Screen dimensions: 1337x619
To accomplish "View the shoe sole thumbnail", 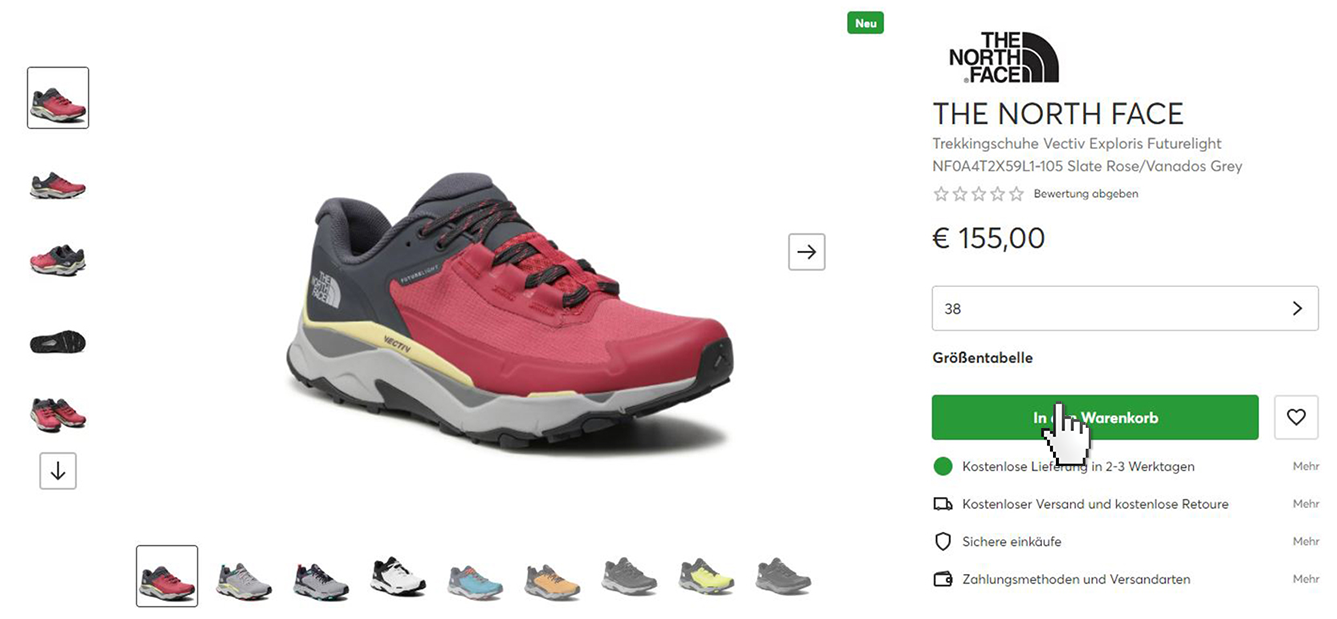I will (x=58, y=343).
